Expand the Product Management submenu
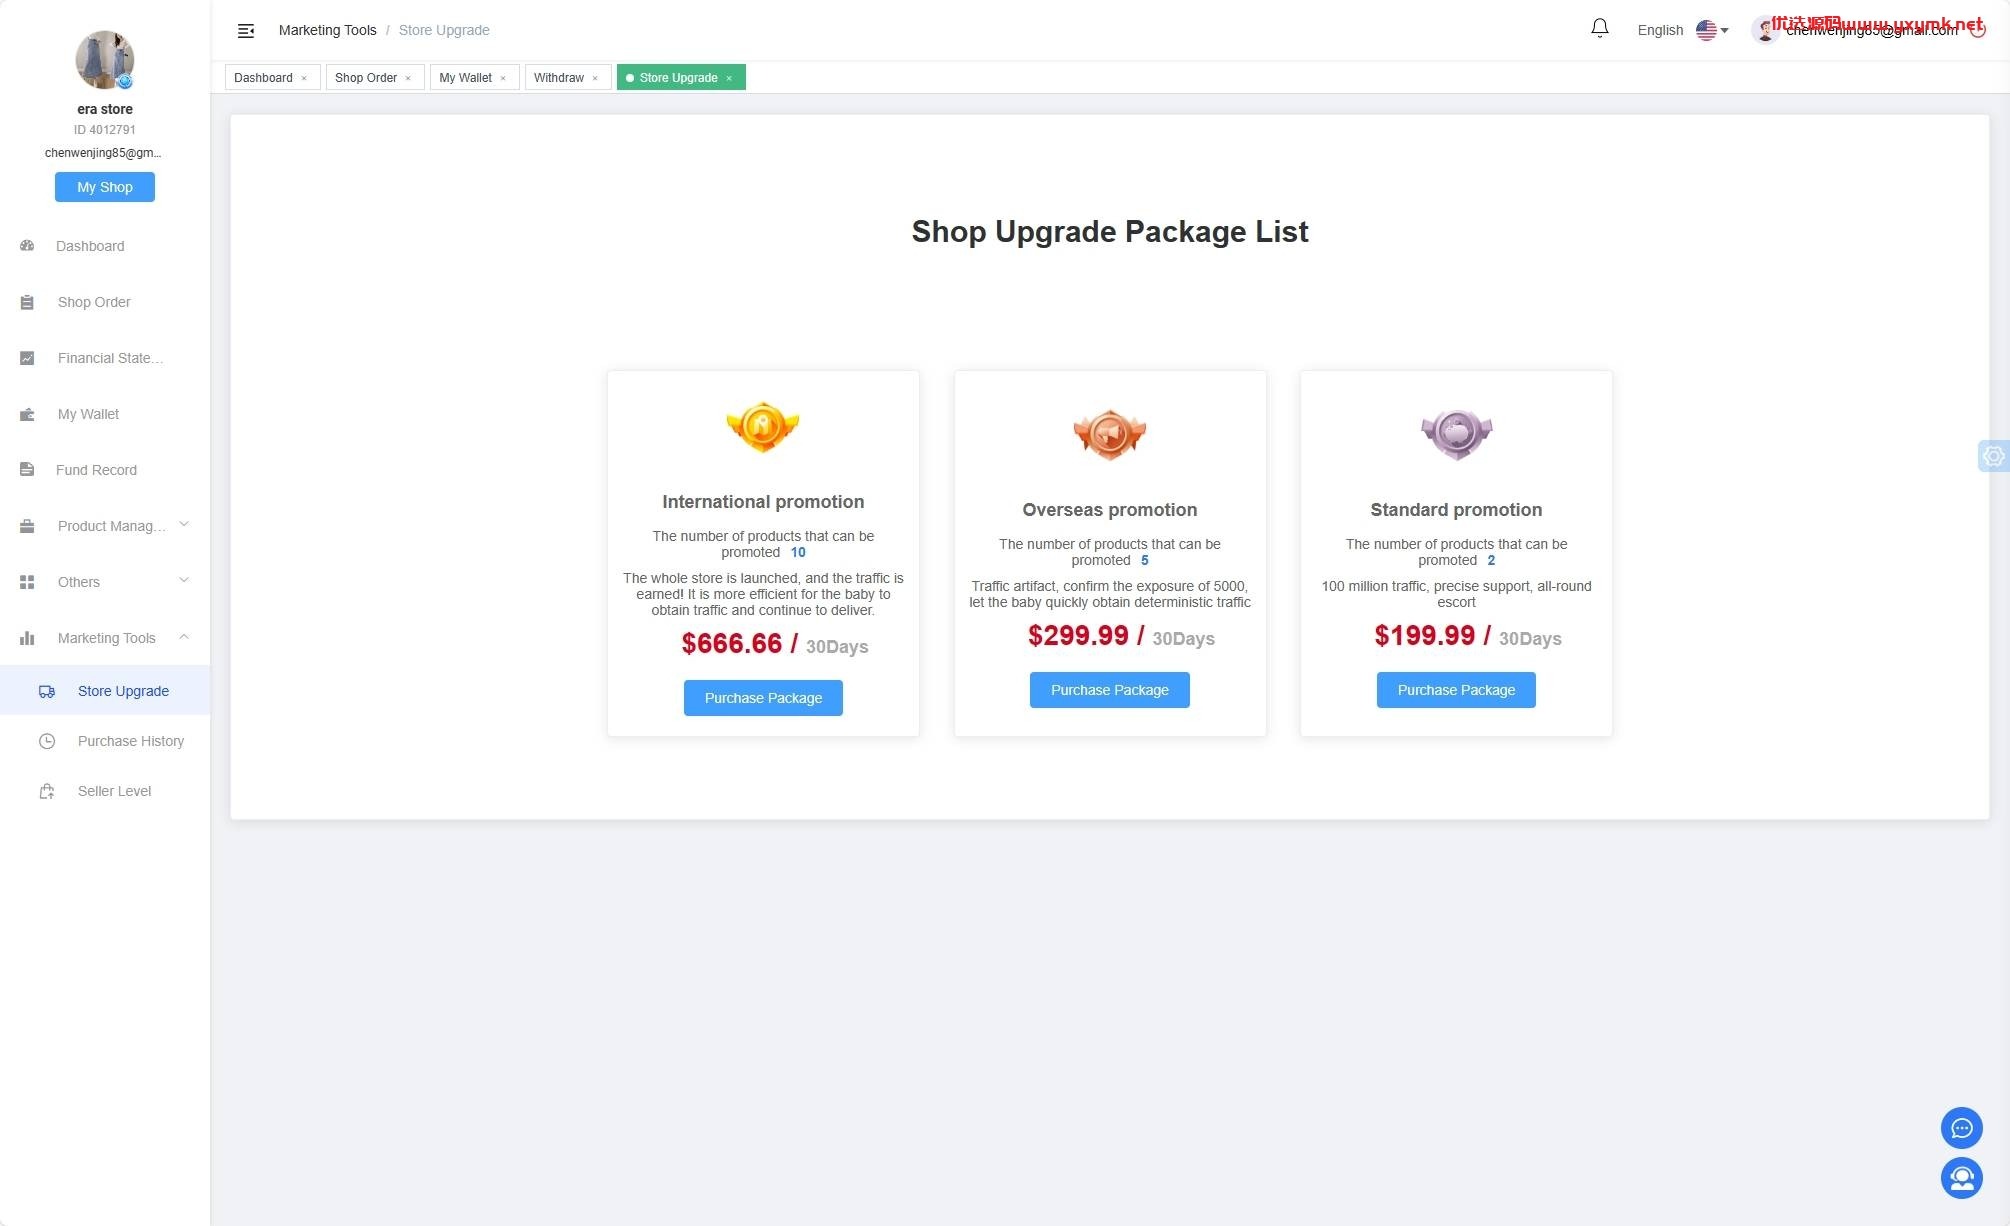The width and height of the screenshot is (2010, 1226). 105,526
